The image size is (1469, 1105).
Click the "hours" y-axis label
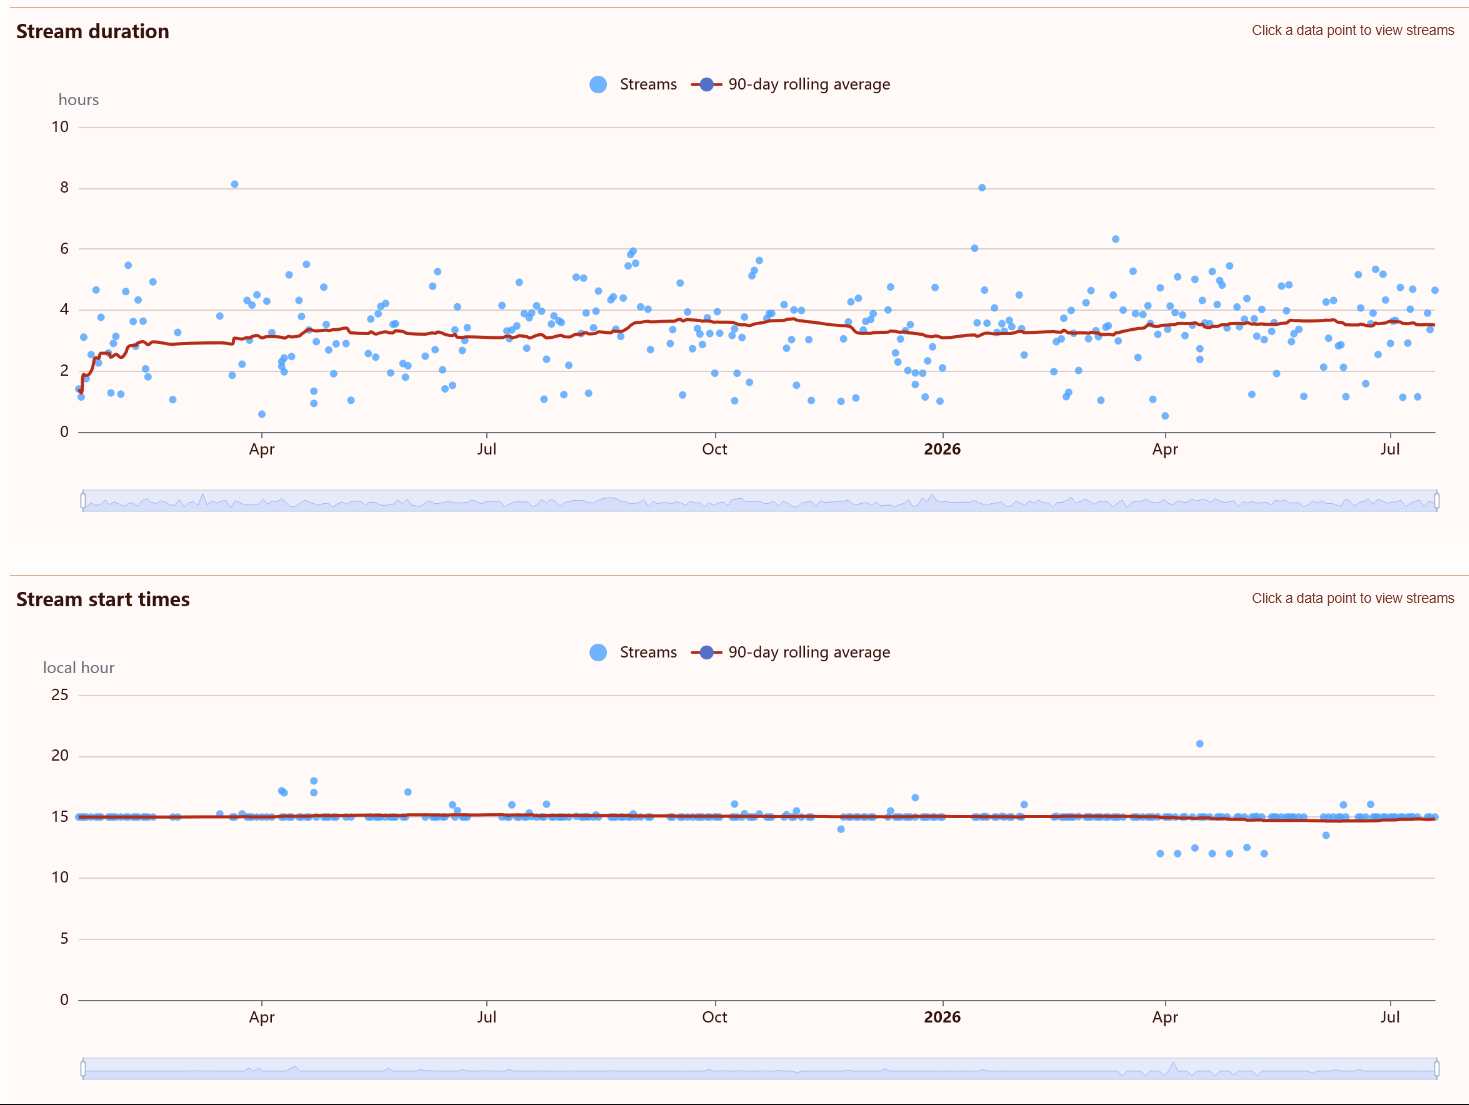pos(79,99)
